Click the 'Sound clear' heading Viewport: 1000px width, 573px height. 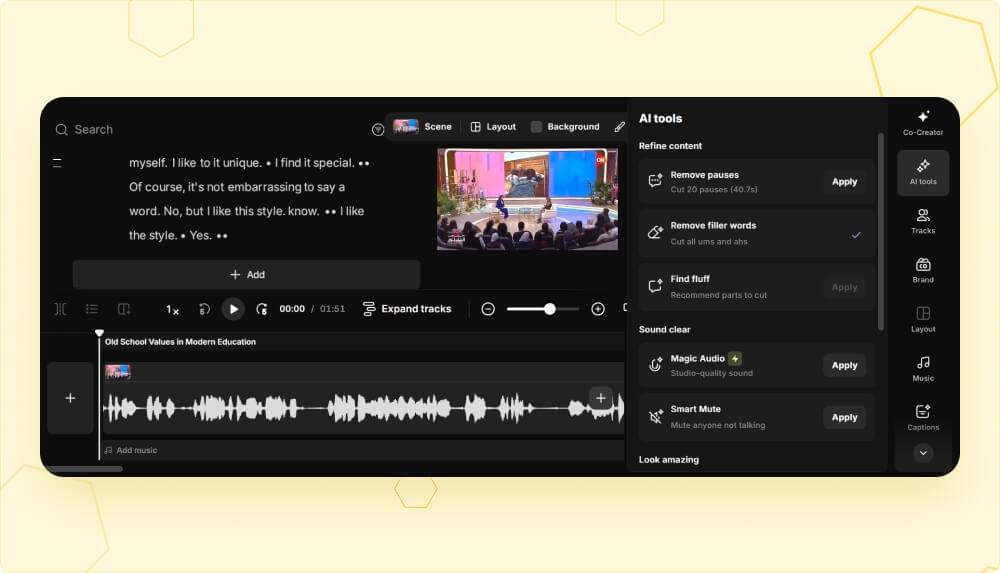[665, 329]
